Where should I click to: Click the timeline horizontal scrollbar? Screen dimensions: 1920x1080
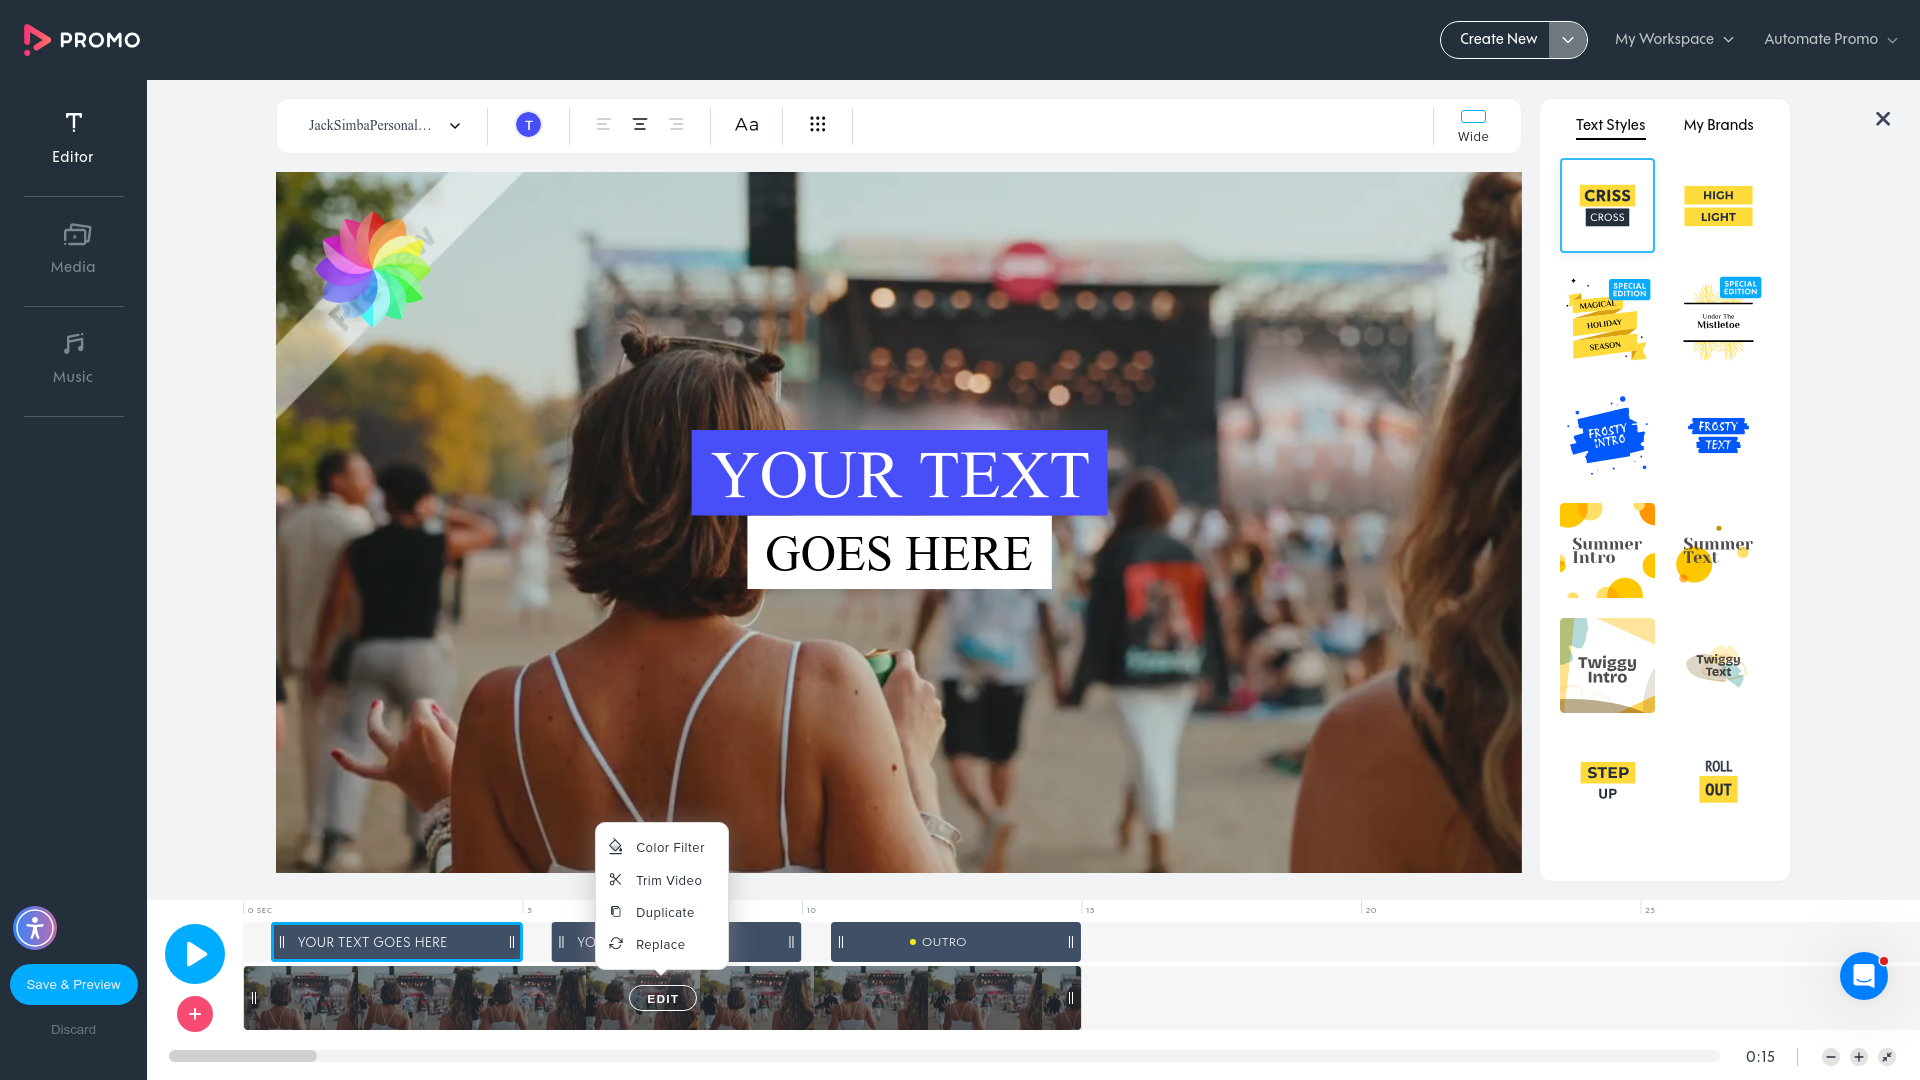point(243,1056)
